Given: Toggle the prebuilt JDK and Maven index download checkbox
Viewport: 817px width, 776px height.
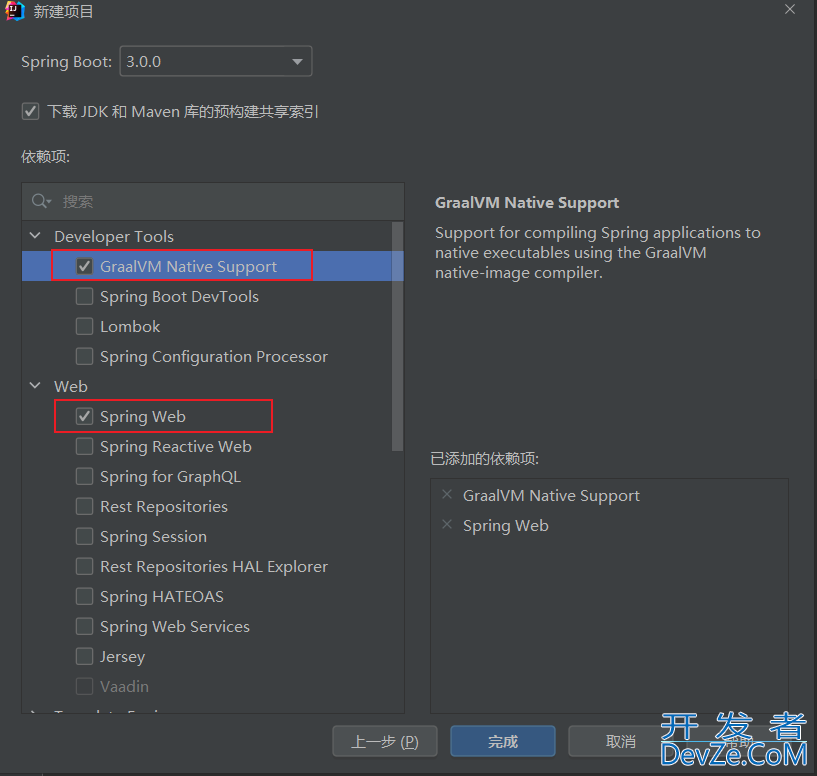Looking at the screenshot, I should pyautogui.click(x=30, y=111).
